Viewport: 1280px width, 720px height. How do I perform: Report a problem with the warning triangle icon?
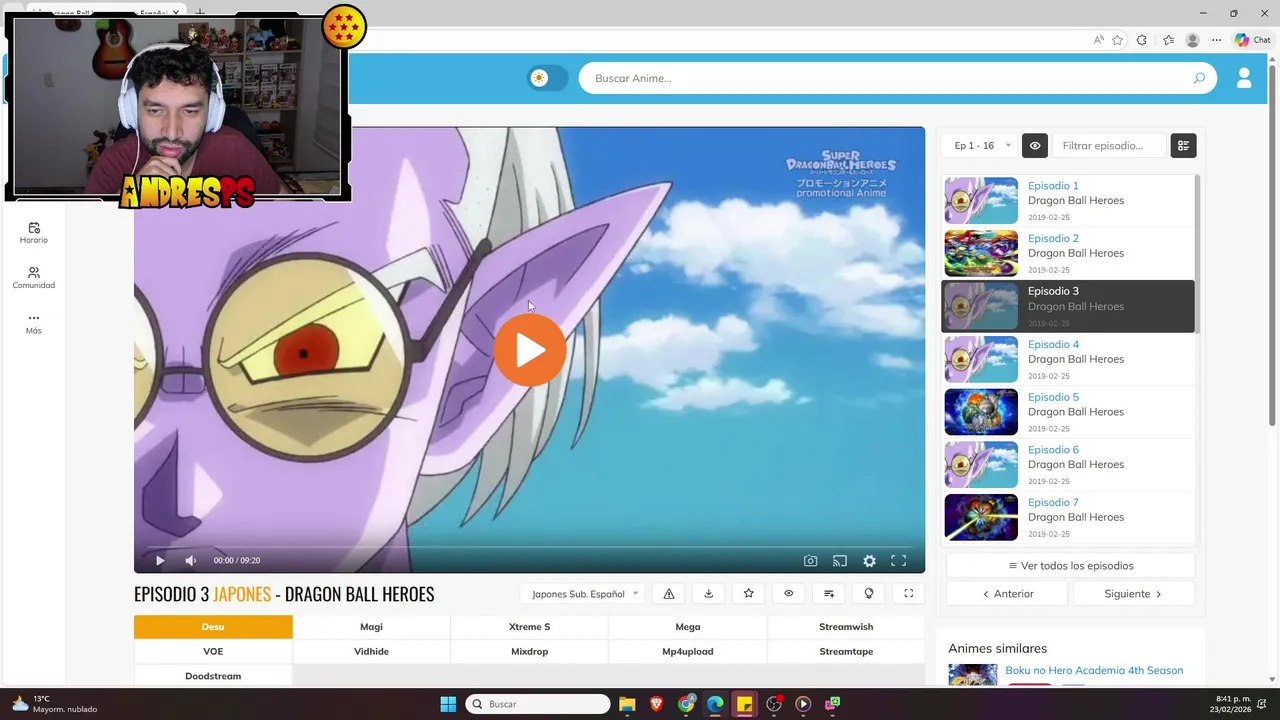(669, 594)
